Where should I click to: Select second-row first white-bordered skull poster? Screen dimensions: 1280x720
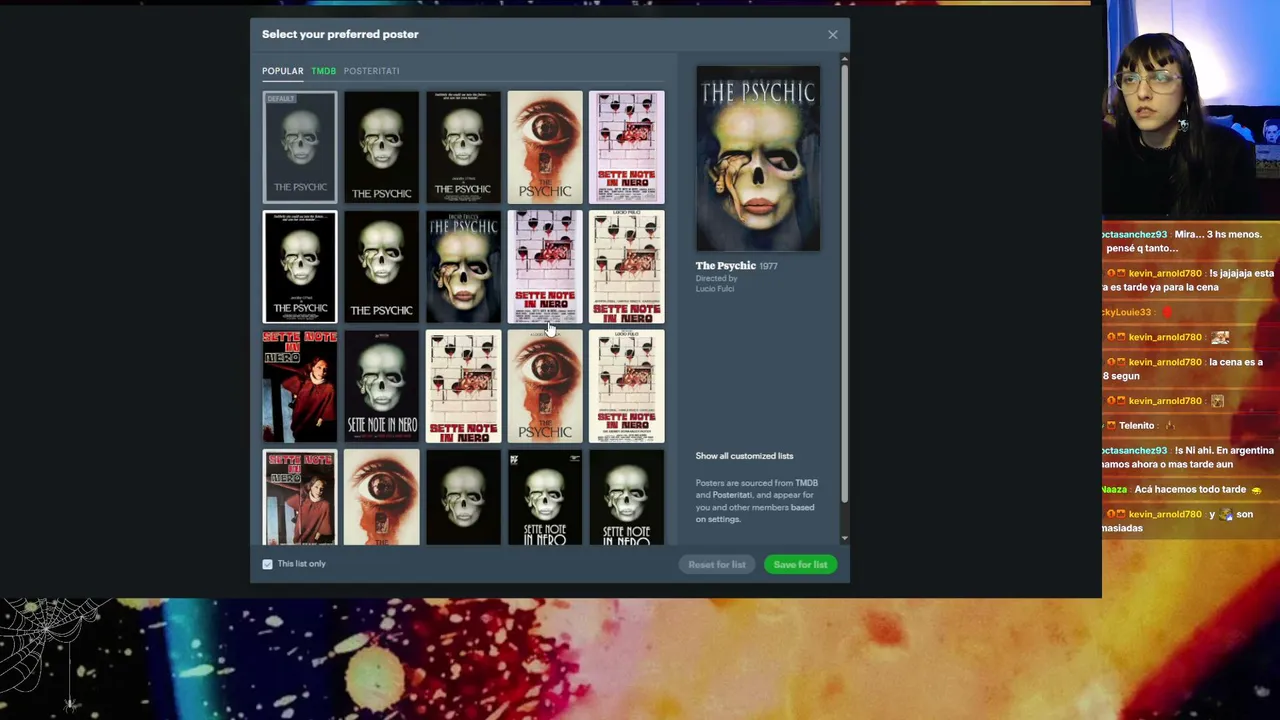[x=300, y=267]
